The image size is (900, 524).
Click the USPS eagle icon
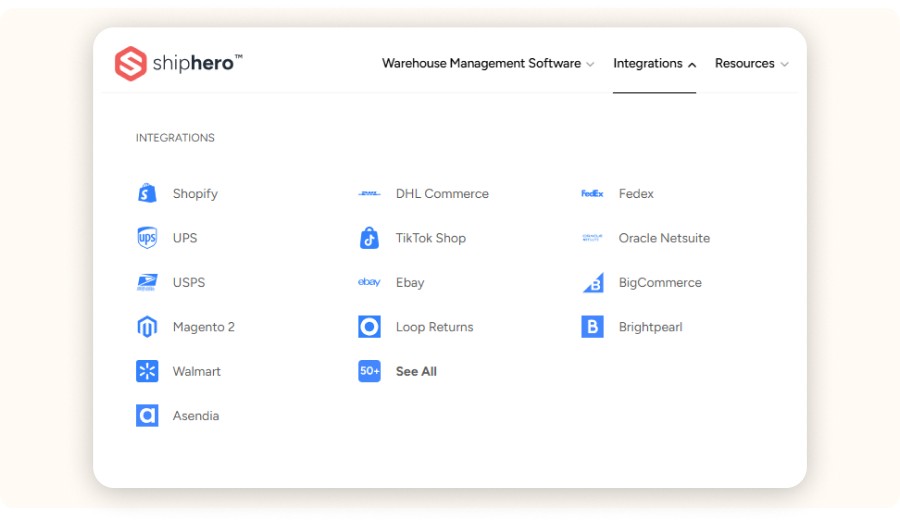pyautogui.click(x=147, y=282)
